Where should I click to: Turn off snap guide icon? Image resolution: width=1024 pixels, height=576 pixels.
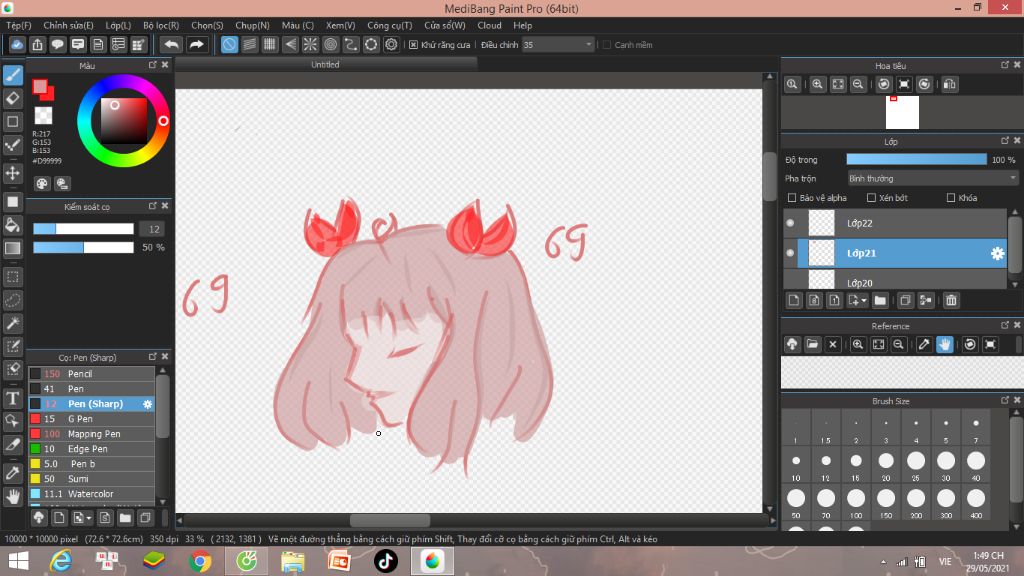click(229, 44)
